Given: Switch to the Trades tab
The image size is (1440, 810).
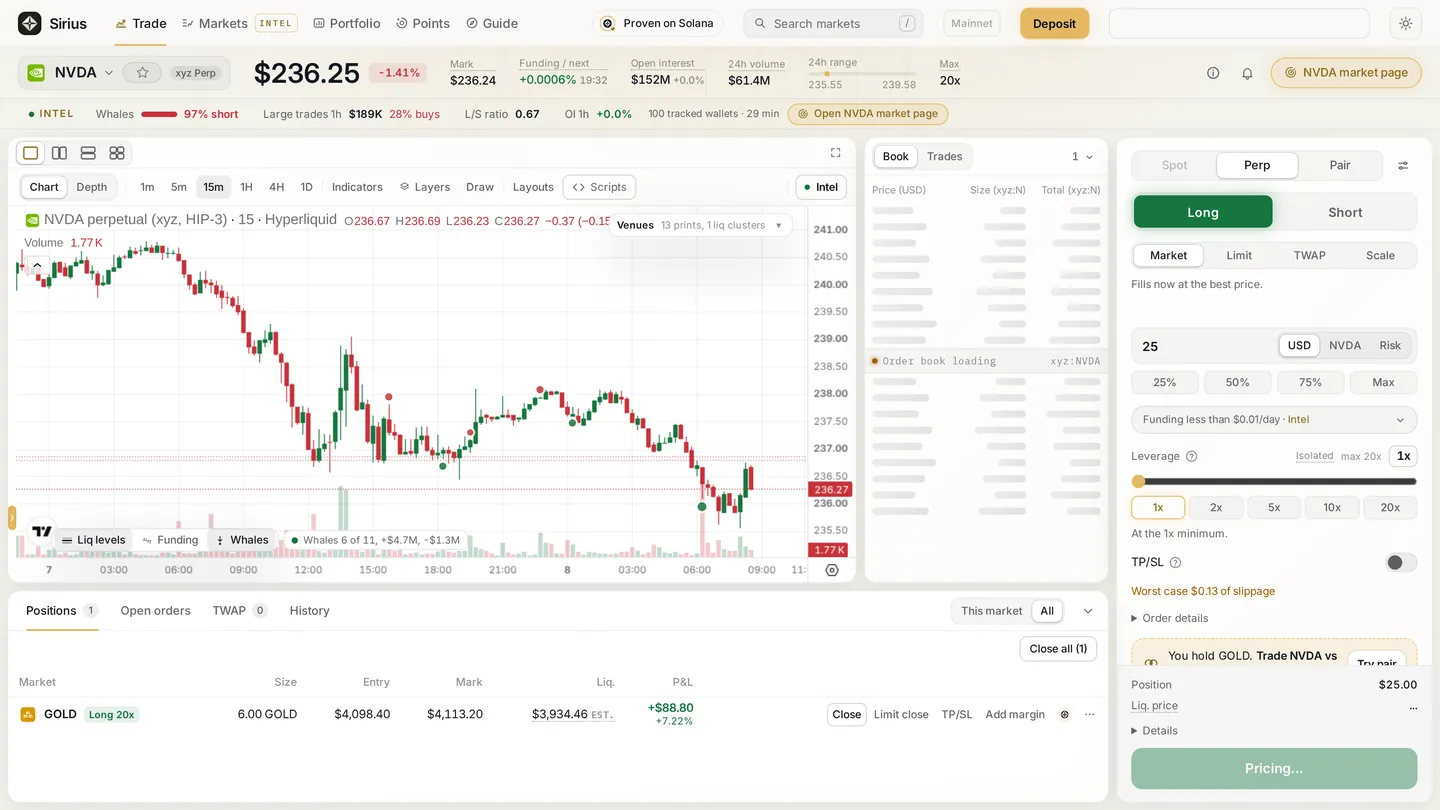Looking at the screenshot, I should [944, 157].
